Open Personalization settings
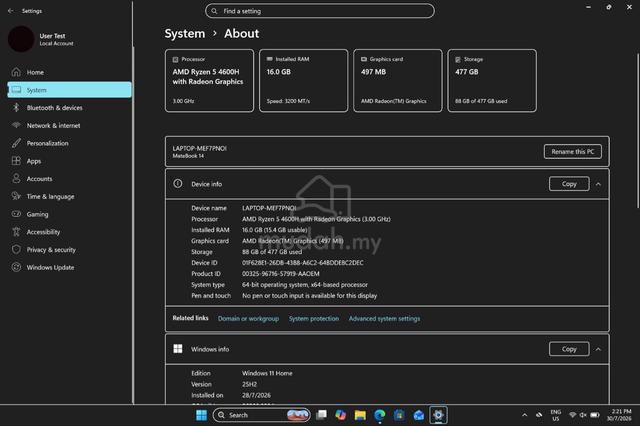This screenshot has height=426, width=640. 69,143
